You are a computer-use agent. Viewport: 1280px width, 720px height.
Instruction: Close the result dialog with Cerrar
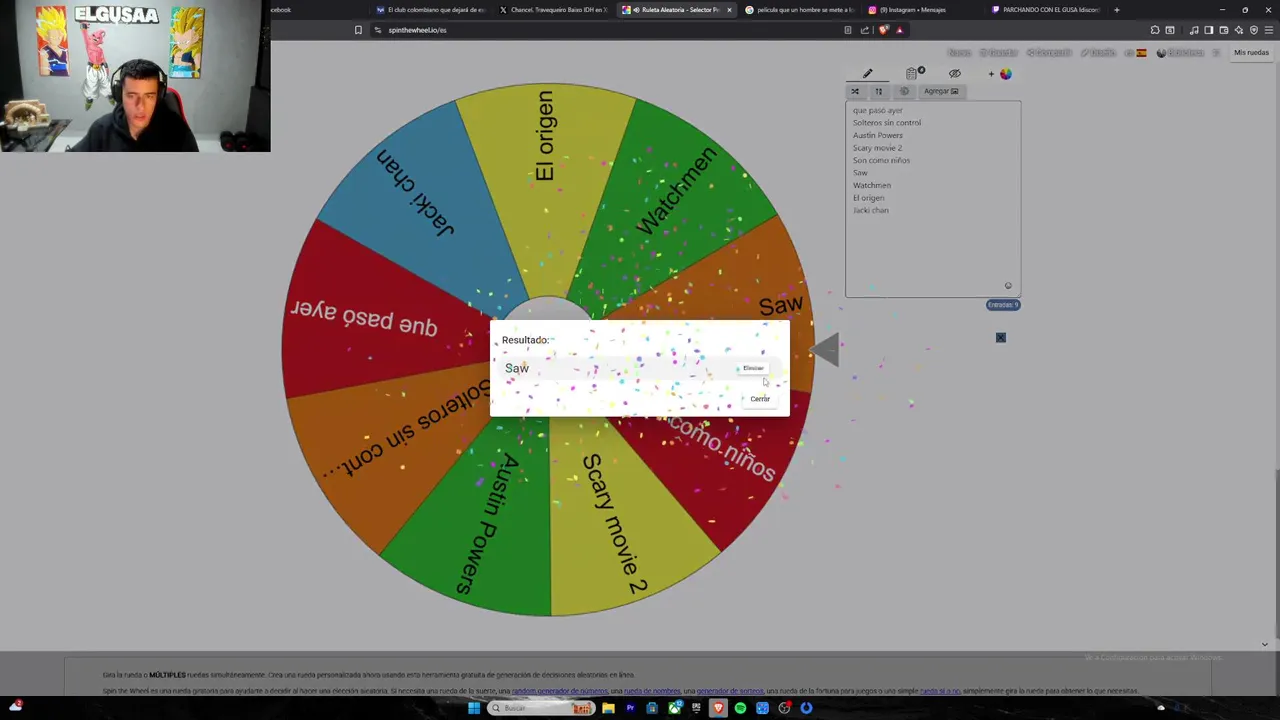click(760, 399)
